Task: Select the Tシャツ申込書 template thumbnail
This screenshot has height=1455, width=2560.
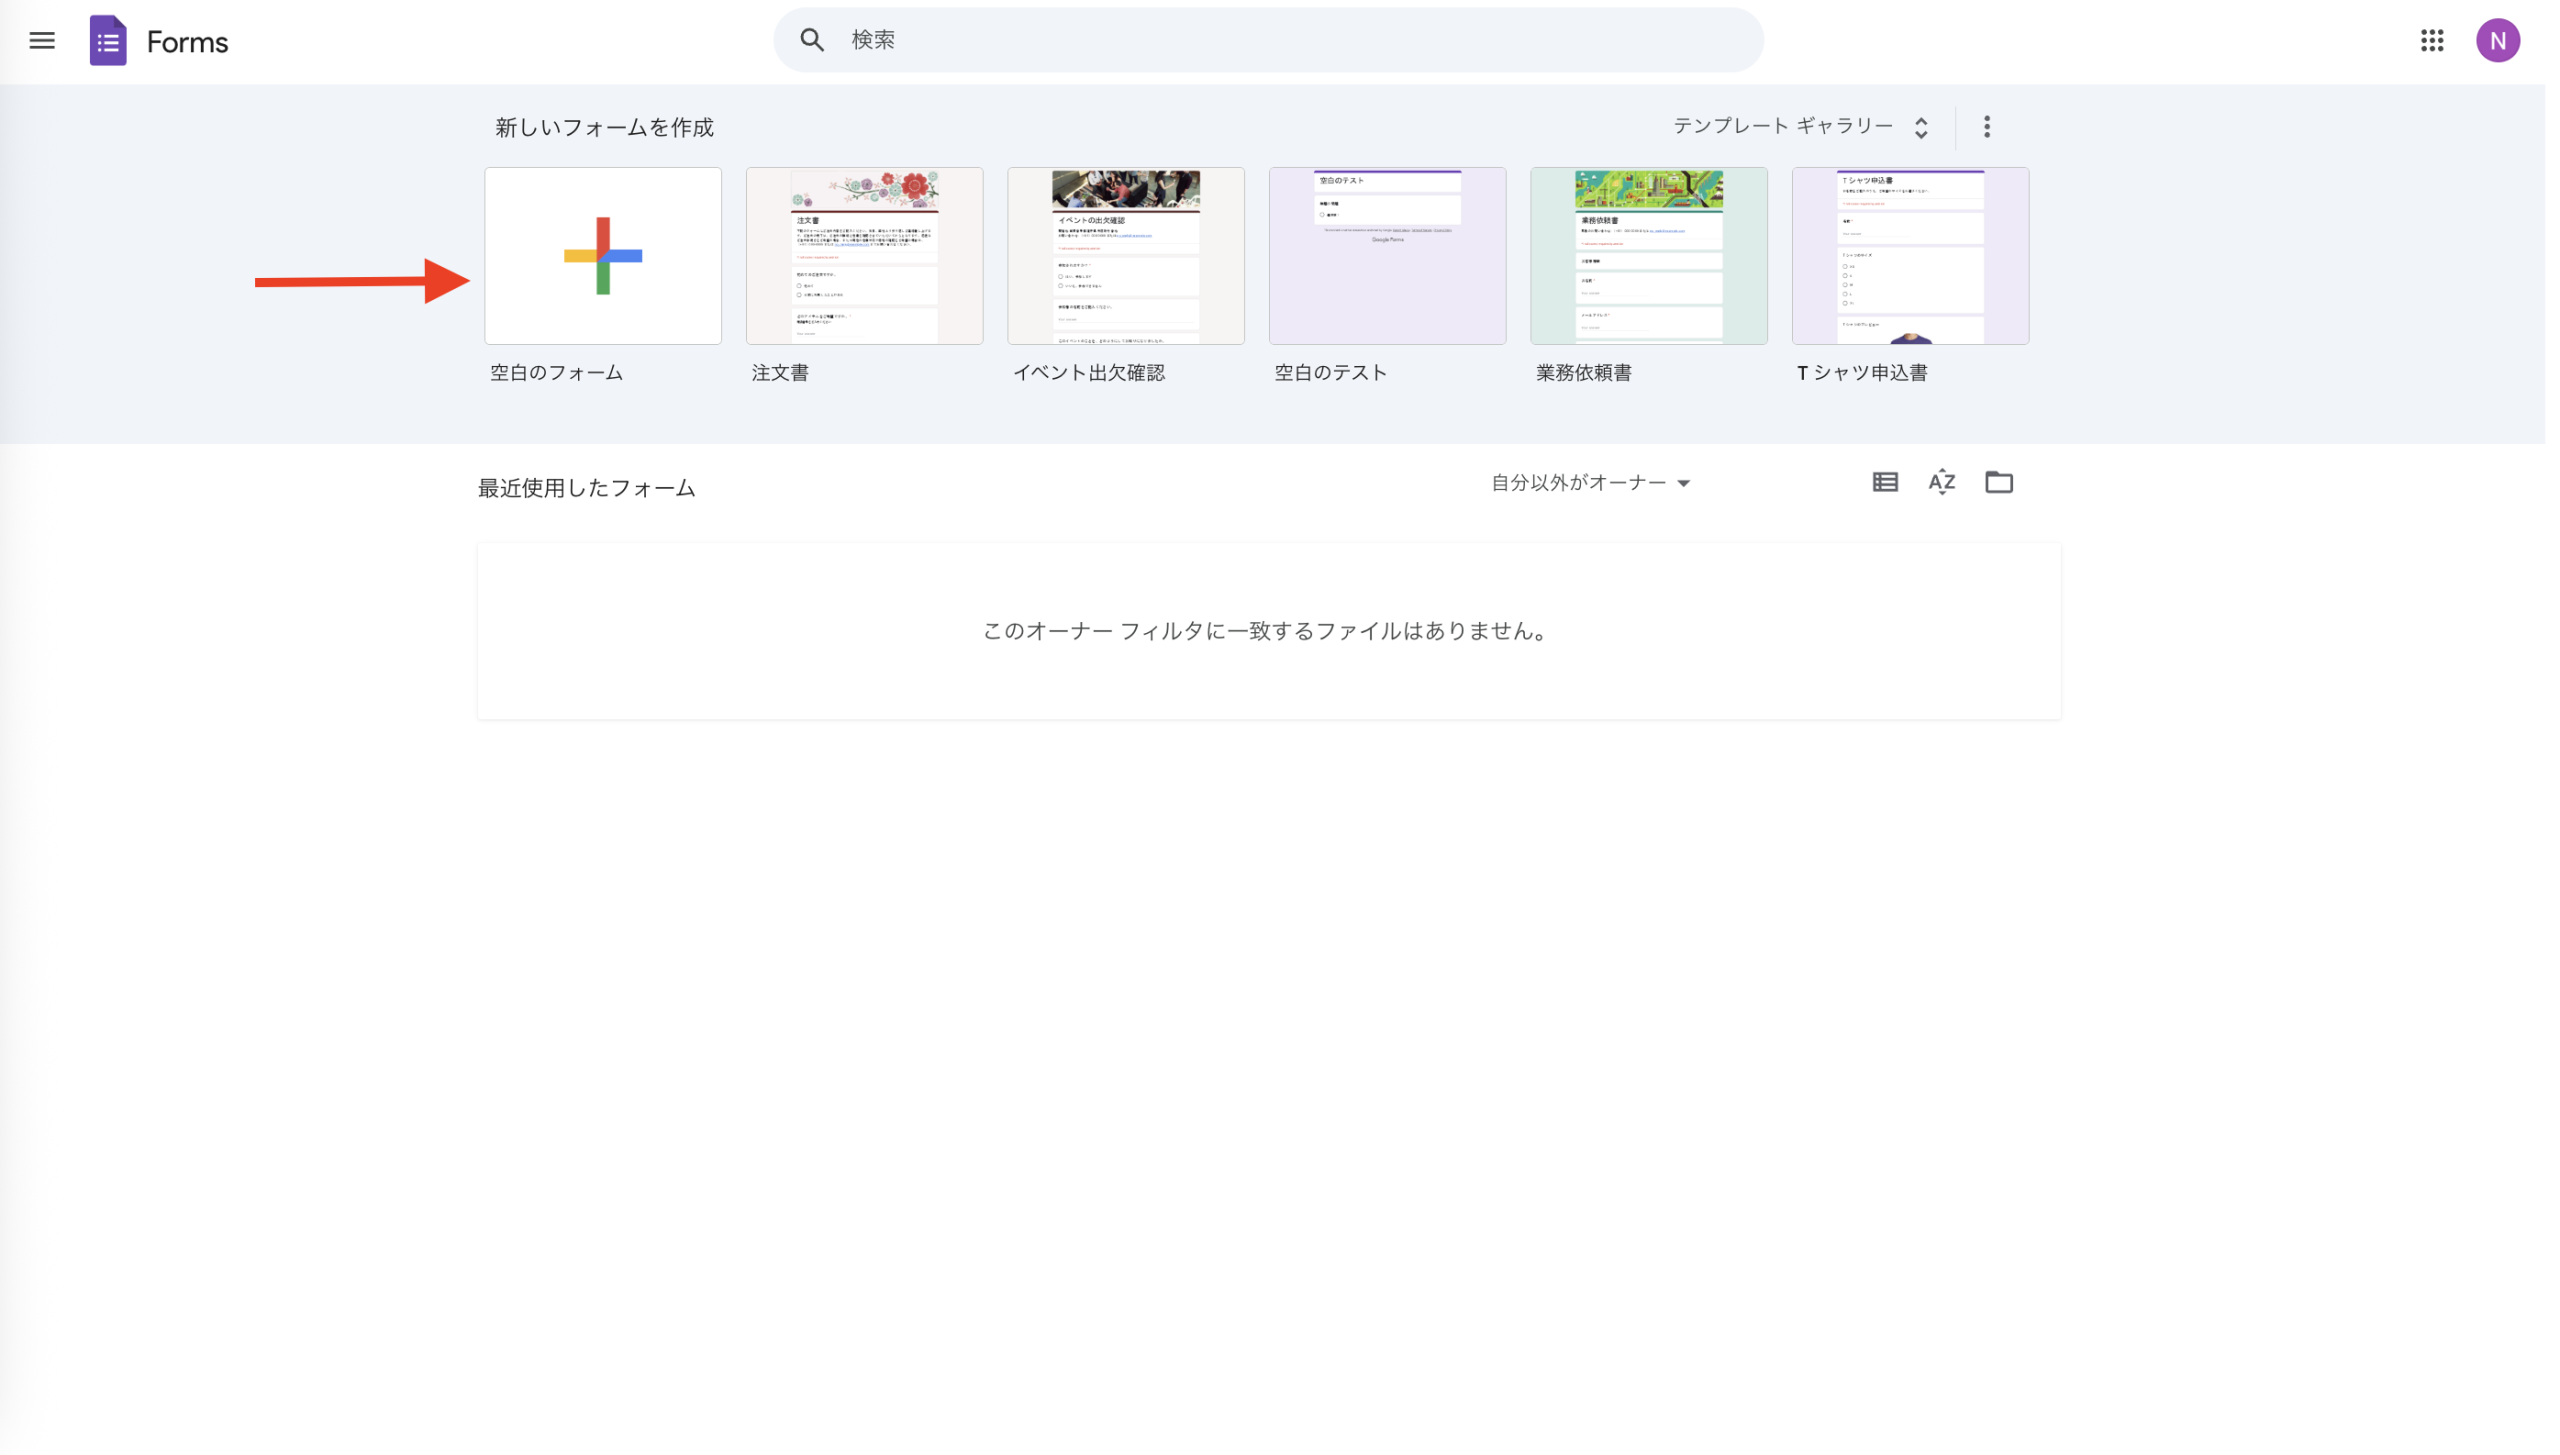Action: [1910, 255]
